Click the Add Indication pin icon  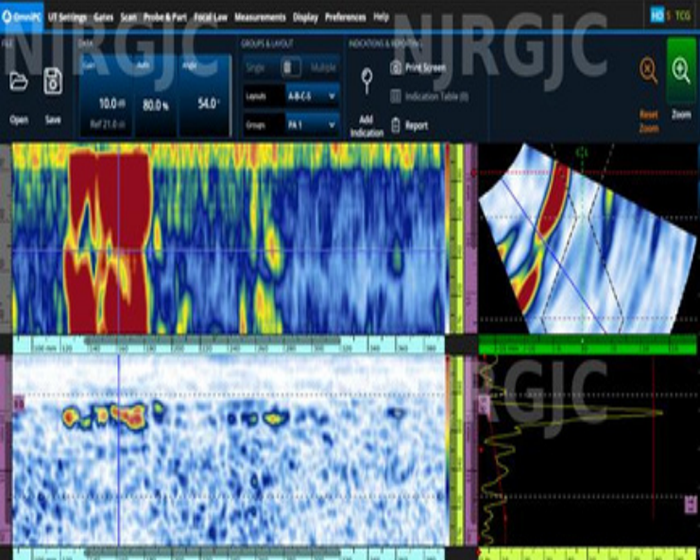367,82
